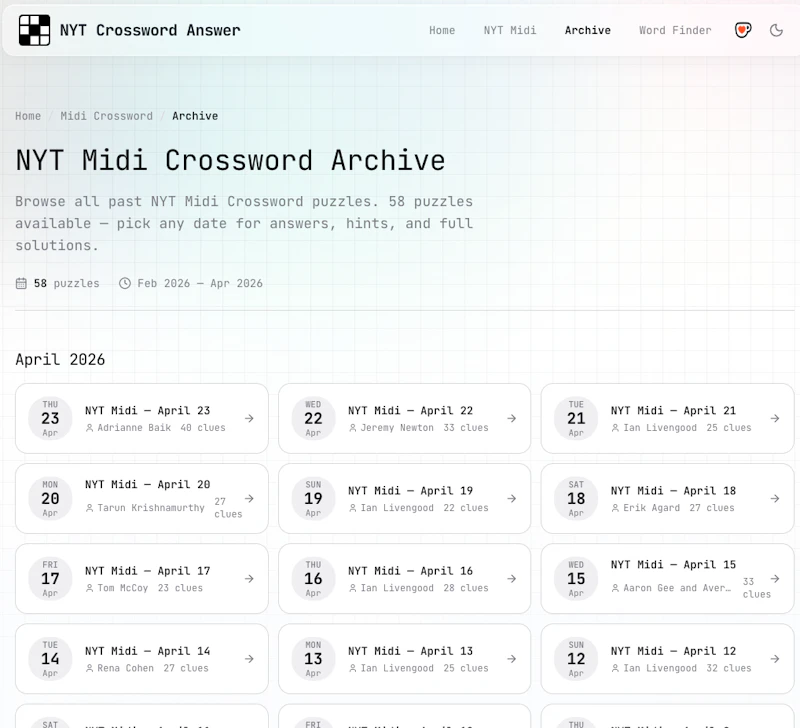
Task: Click the FRI 17 Apr date badge
Action: (x=50, y=579)
